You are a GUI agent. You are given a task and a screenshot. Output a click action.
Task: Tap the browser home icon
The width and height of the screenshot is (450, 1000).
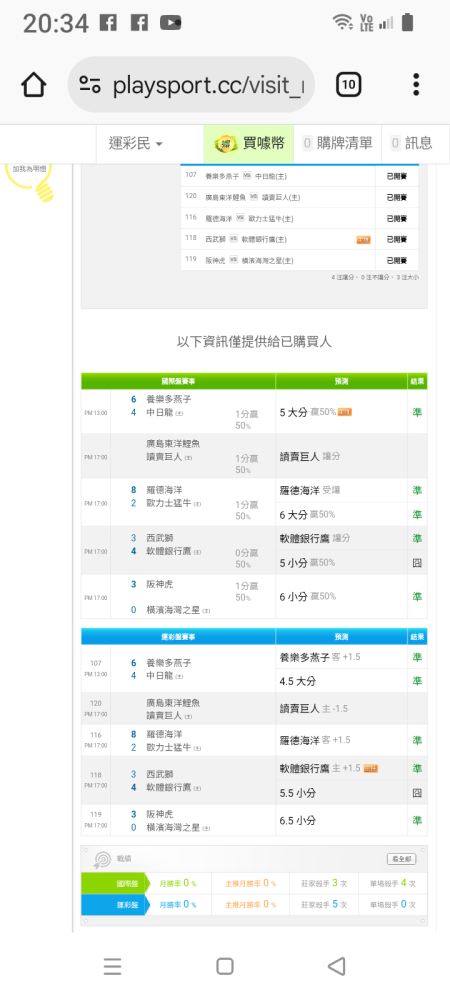point(34,85)
